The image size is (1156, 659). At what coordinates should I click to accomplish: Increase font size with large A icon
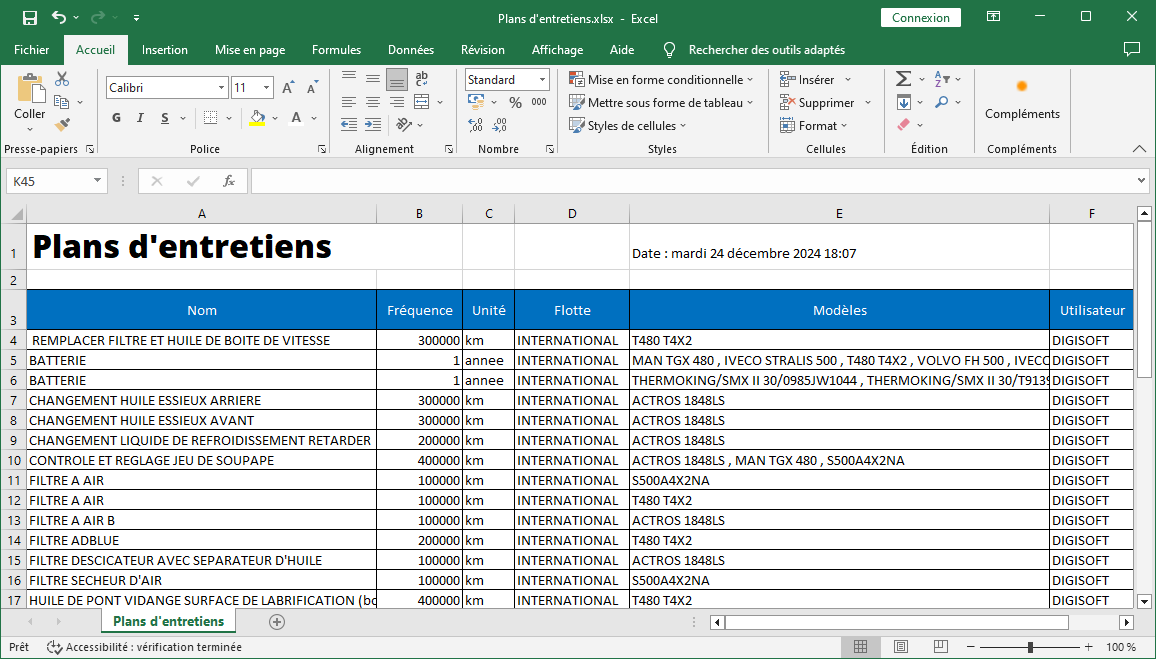pyautogui.click(x=288, y=88)
